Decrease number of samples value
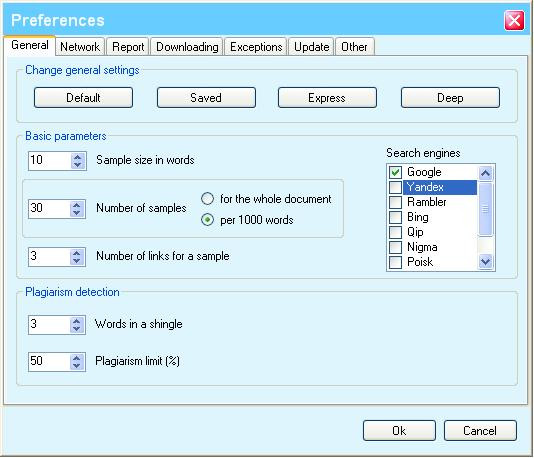The image size is (534, 458). pos(77,212)
